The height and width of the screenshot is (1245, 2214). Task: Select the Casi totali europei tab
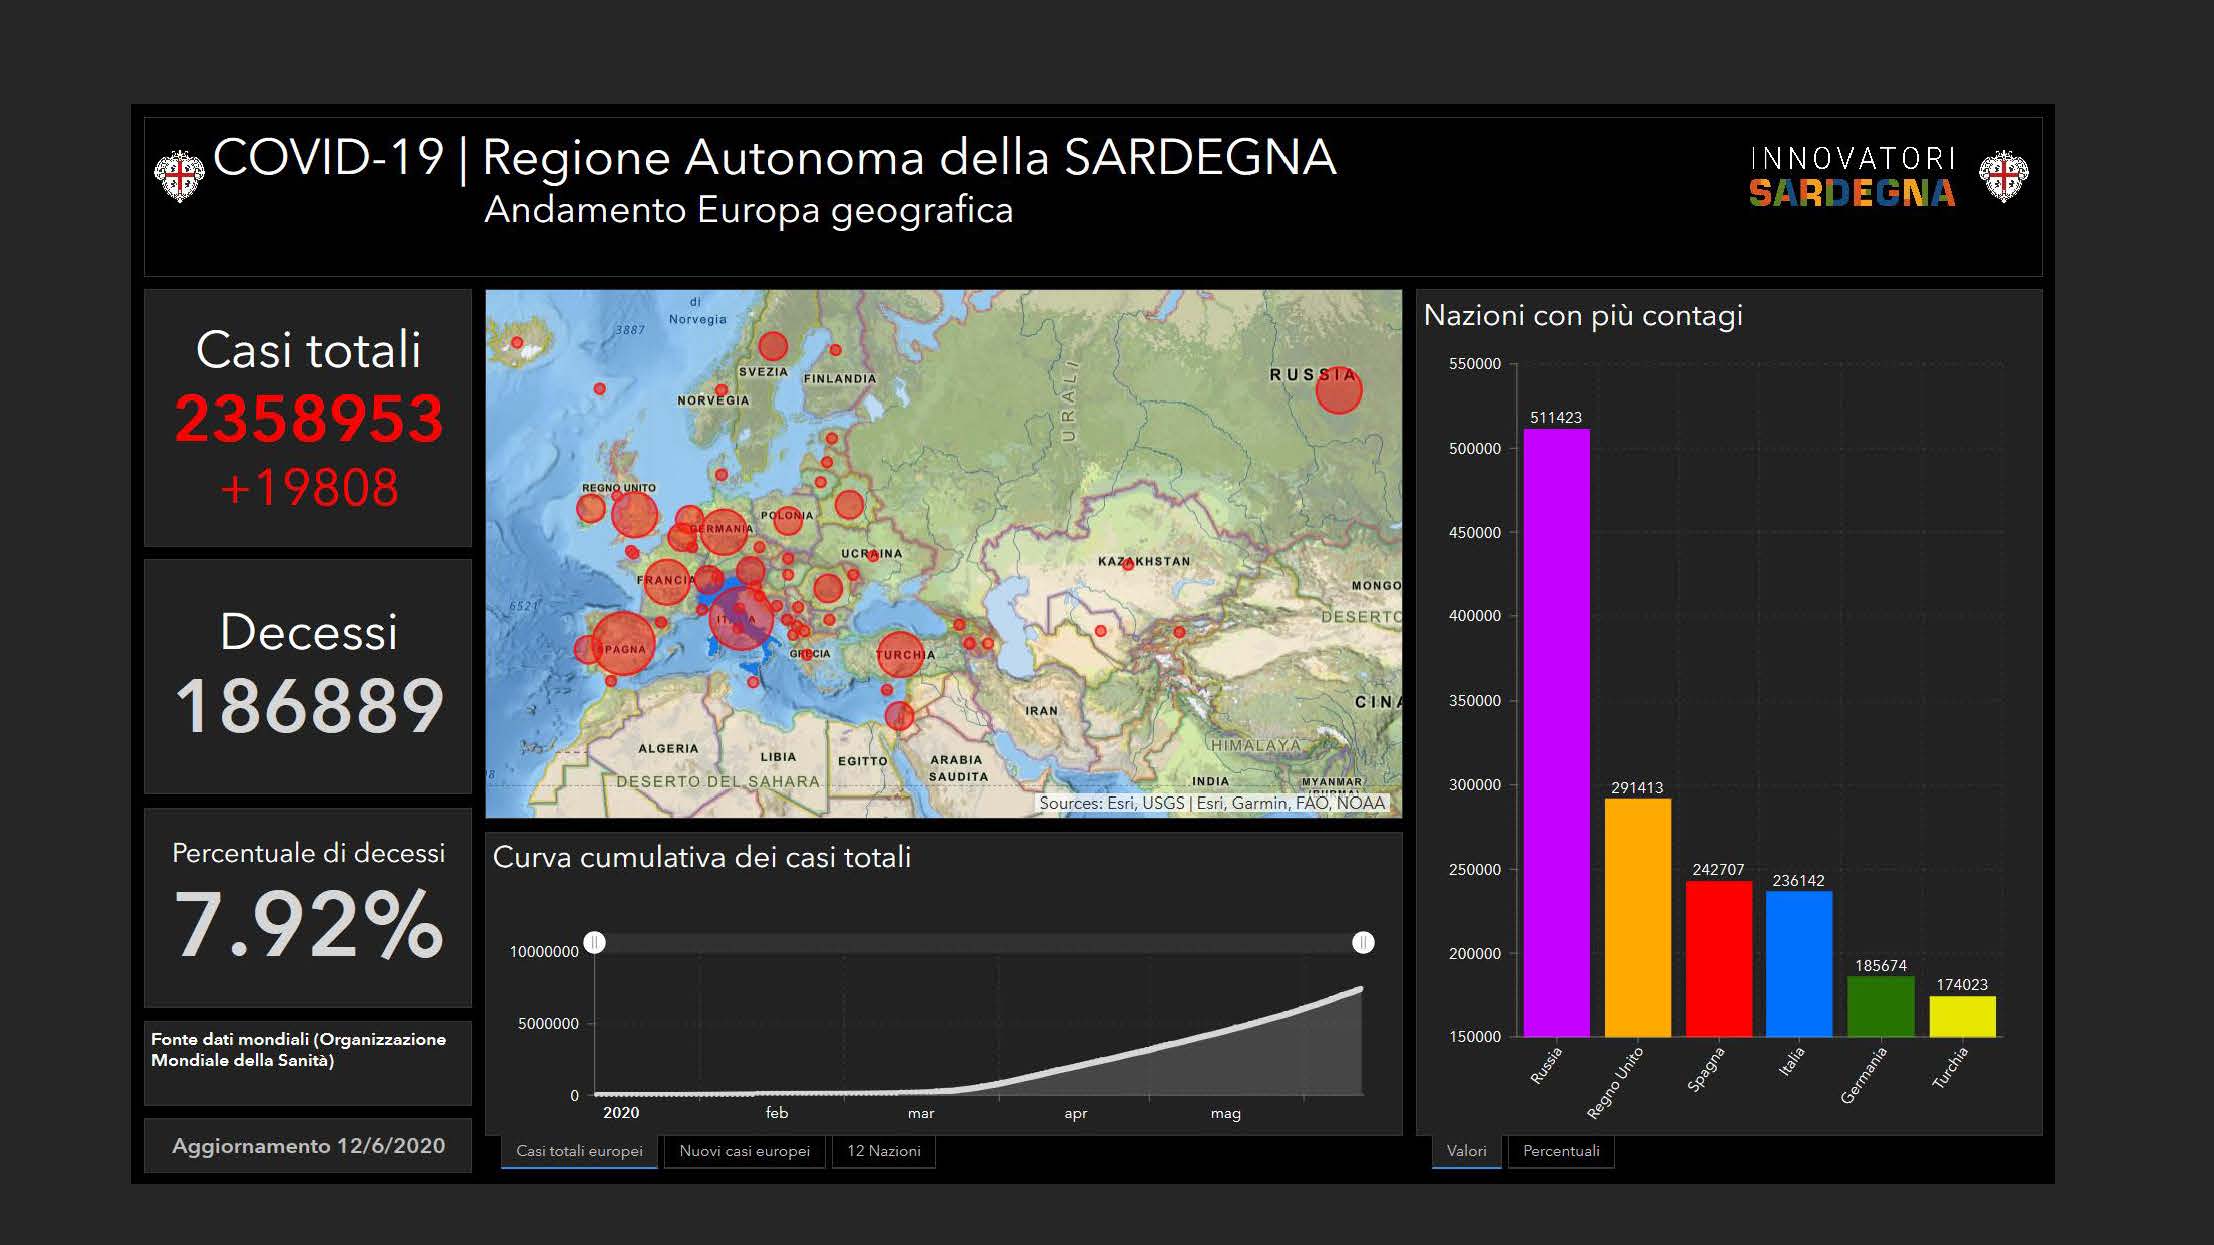(579, 1151)
